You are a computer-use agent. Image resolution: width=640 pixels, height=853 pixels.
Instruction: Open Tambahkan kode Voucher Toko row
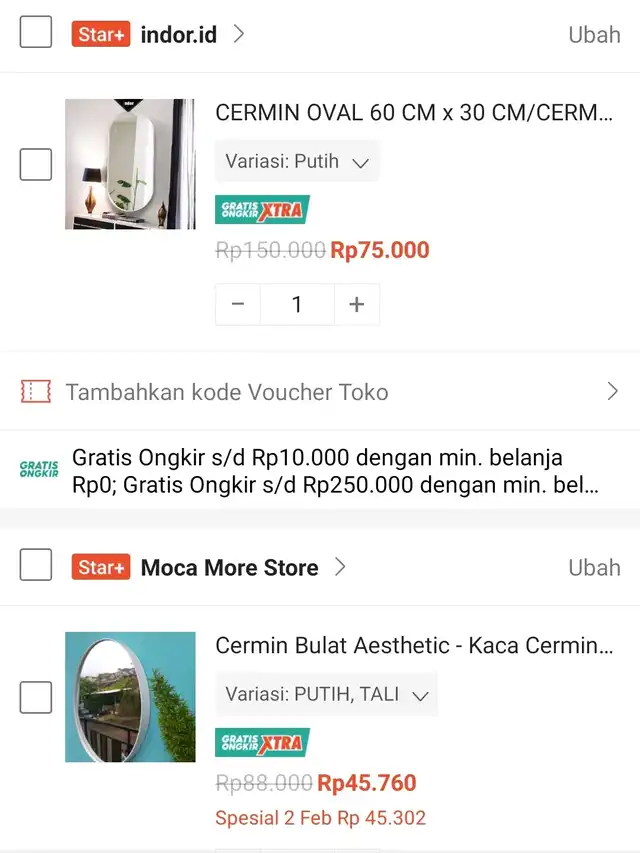coord(320,392)
